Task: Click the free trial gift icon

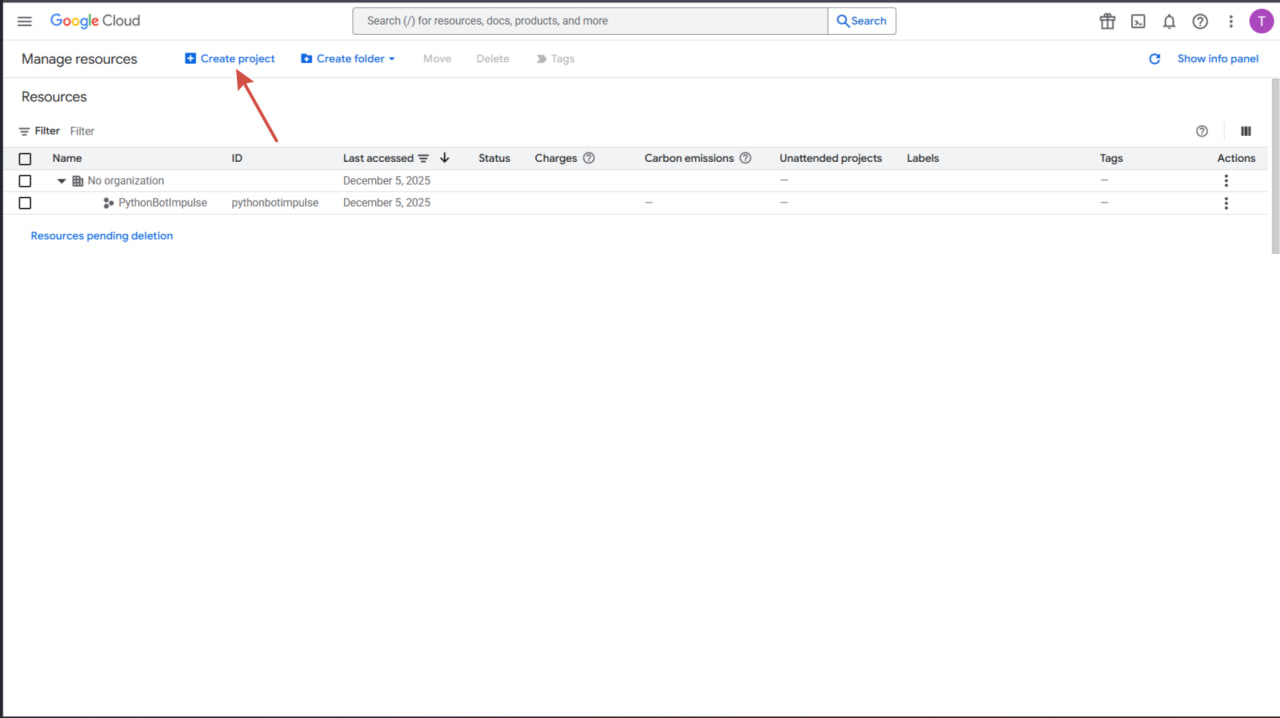Action: [1107, 21]
